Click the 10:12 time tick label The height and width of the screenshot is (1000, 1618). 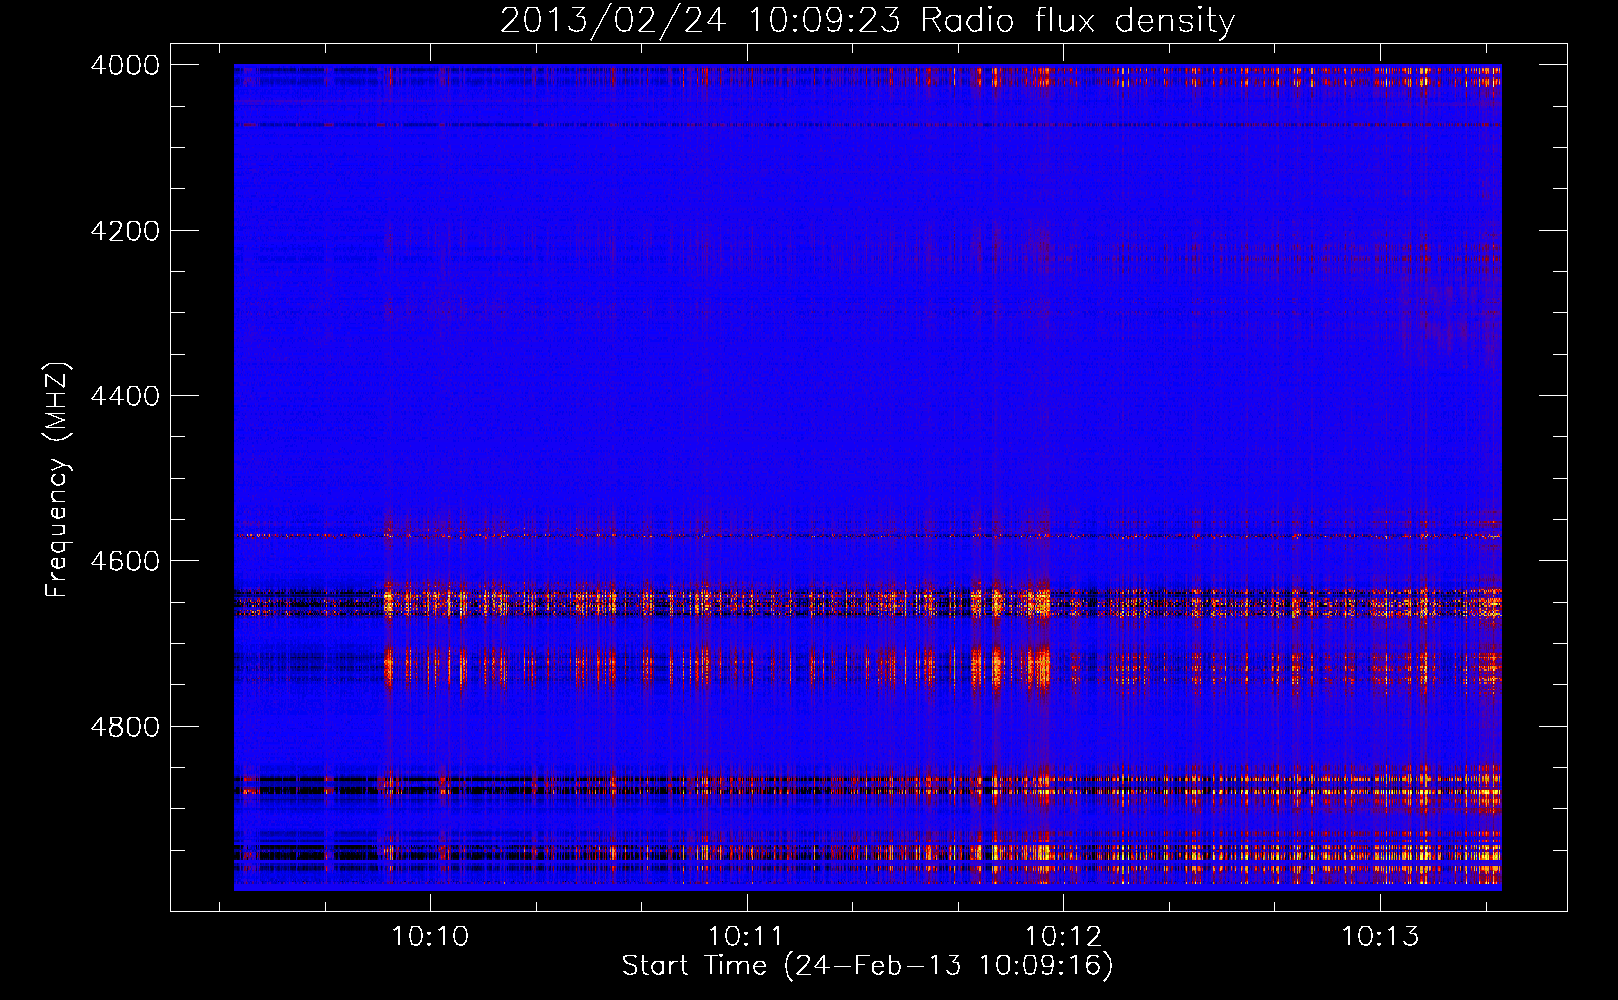pos(1064,937)
